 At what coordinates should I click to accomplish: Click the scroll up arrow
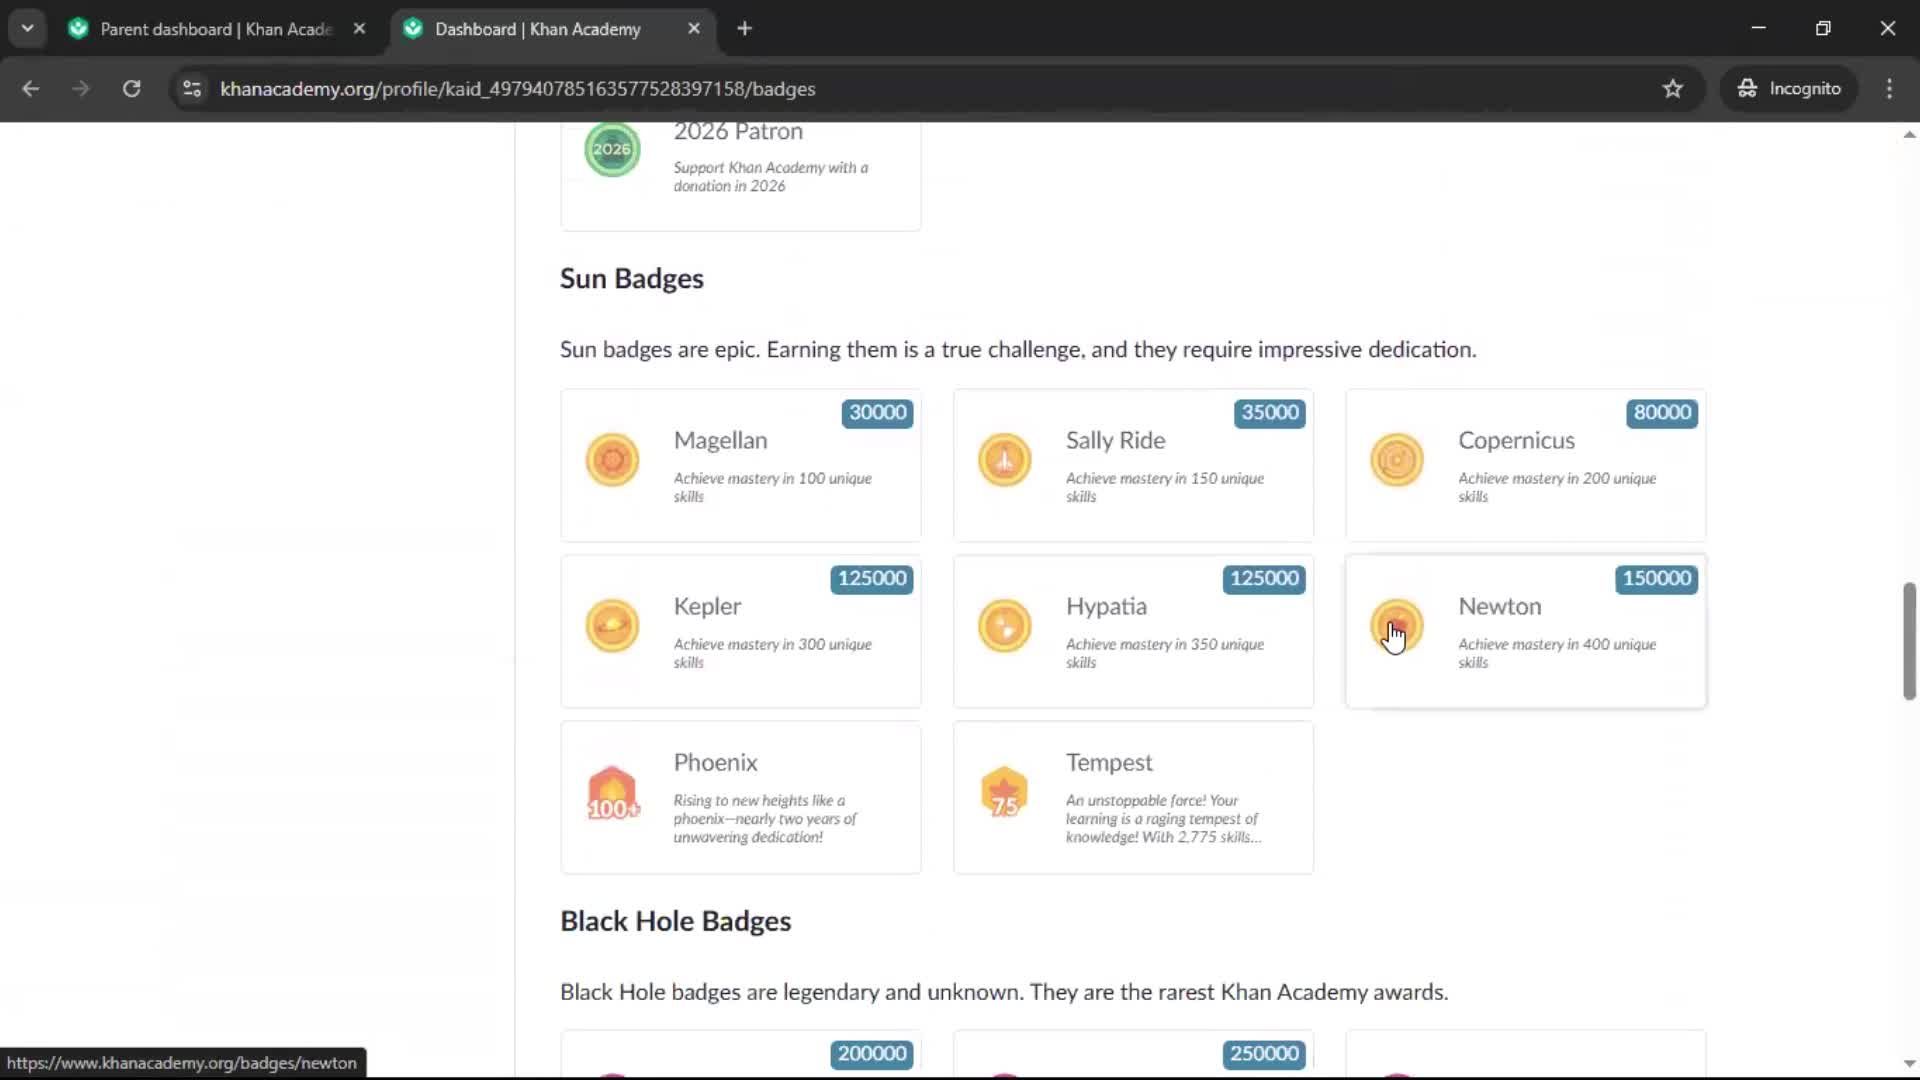point(1909,134)
